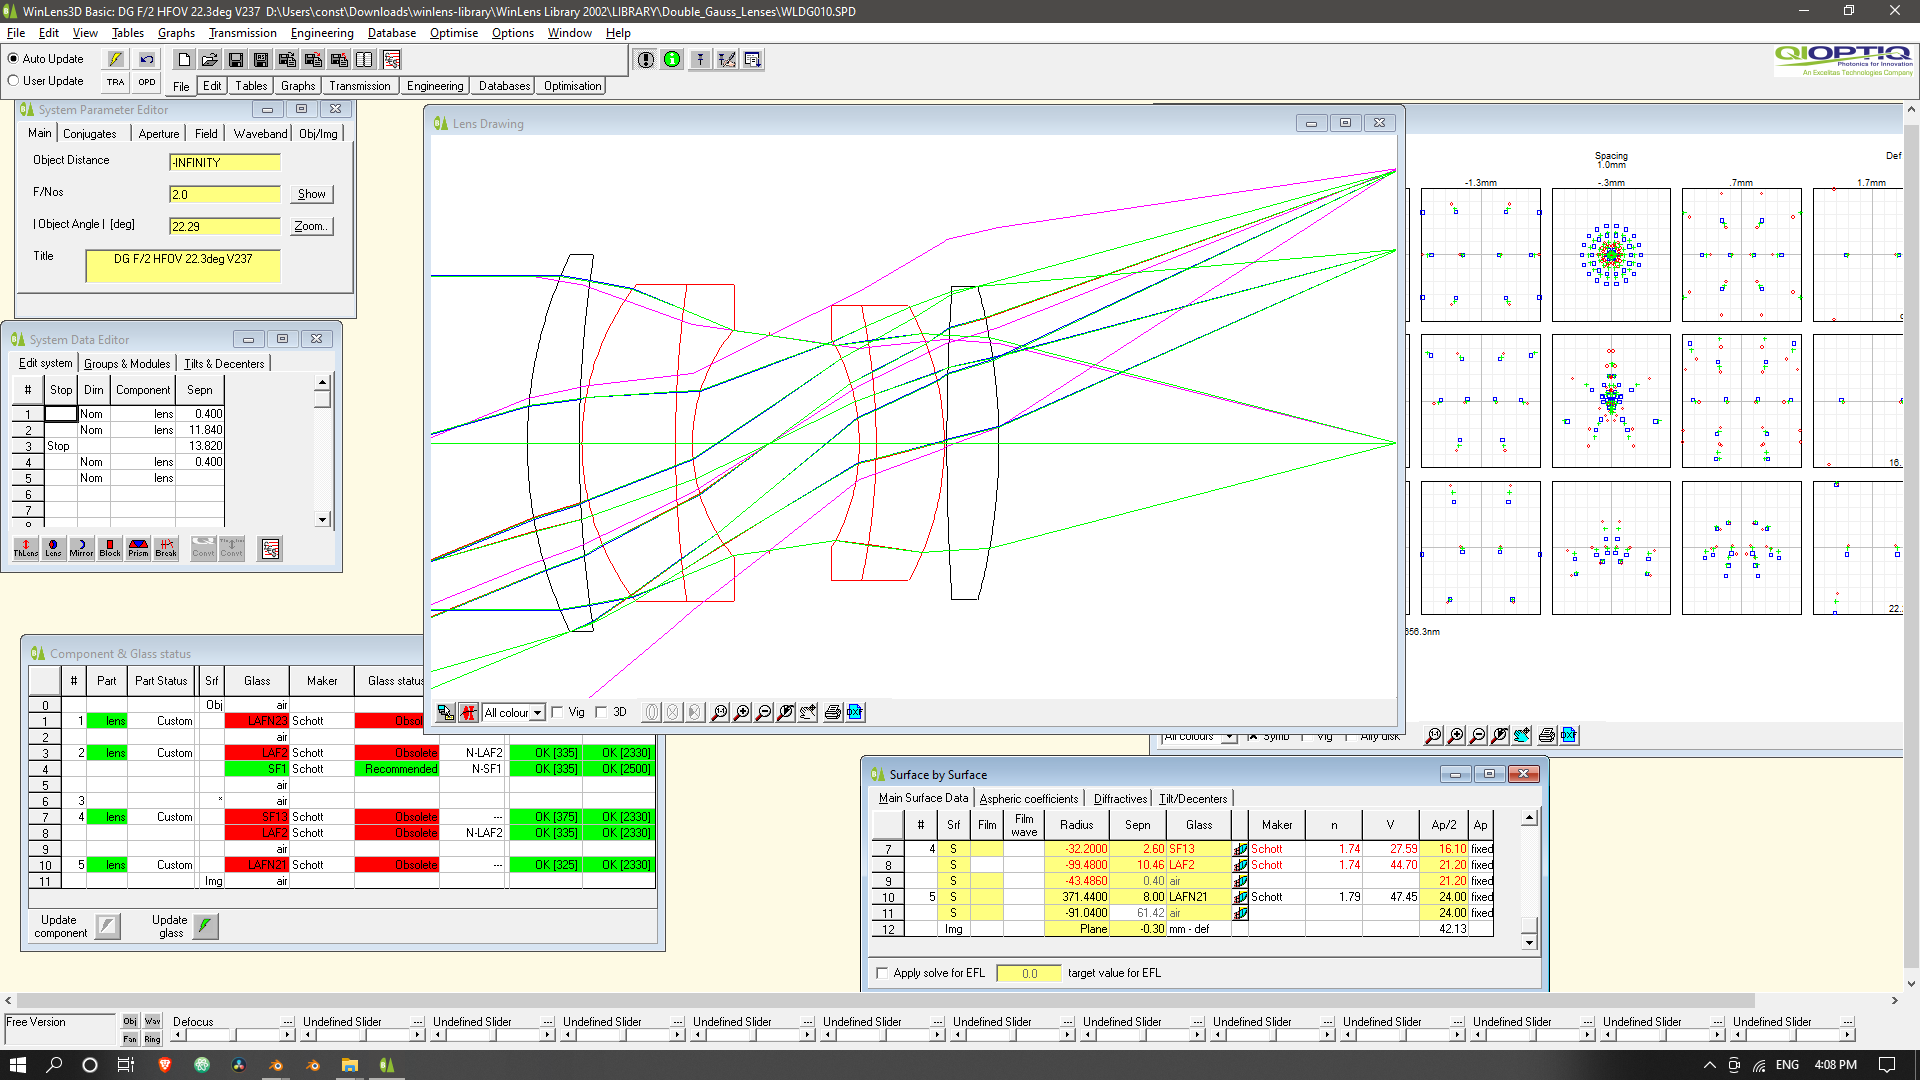
Task: Click the Show button next to F/Nos
Action: click(311, 194)
